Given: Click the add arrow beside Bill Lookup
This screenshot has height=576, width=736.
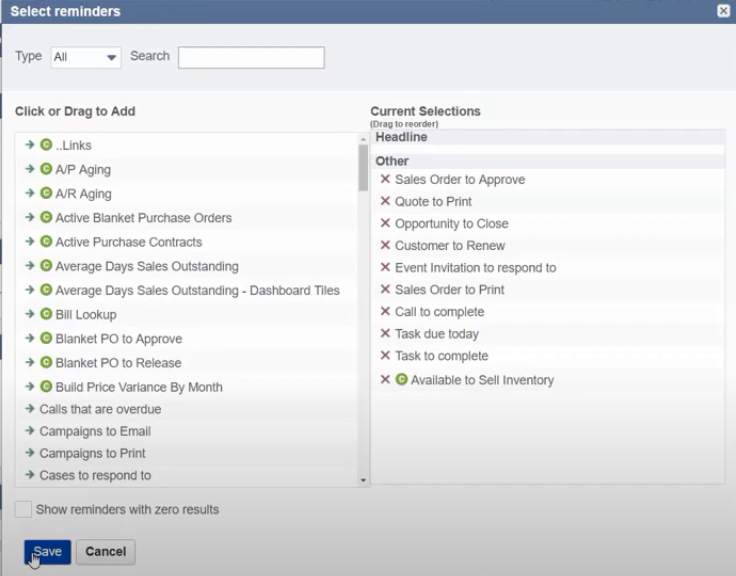Looking at the screenshot, I should click(30, 315).
